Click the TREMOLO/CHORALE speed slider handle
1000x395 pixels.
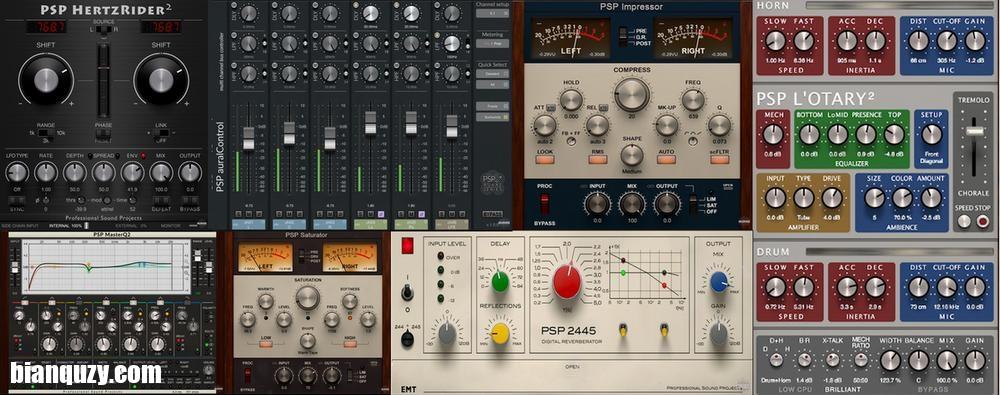pyautogui.click(x=974, y=131)
